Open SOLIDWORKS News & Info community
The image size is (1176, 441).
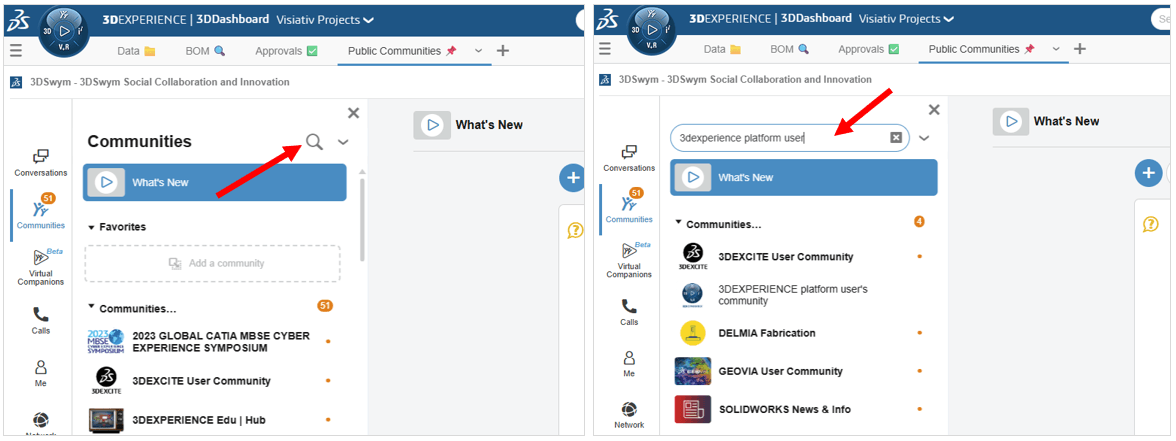pos(800,410)
